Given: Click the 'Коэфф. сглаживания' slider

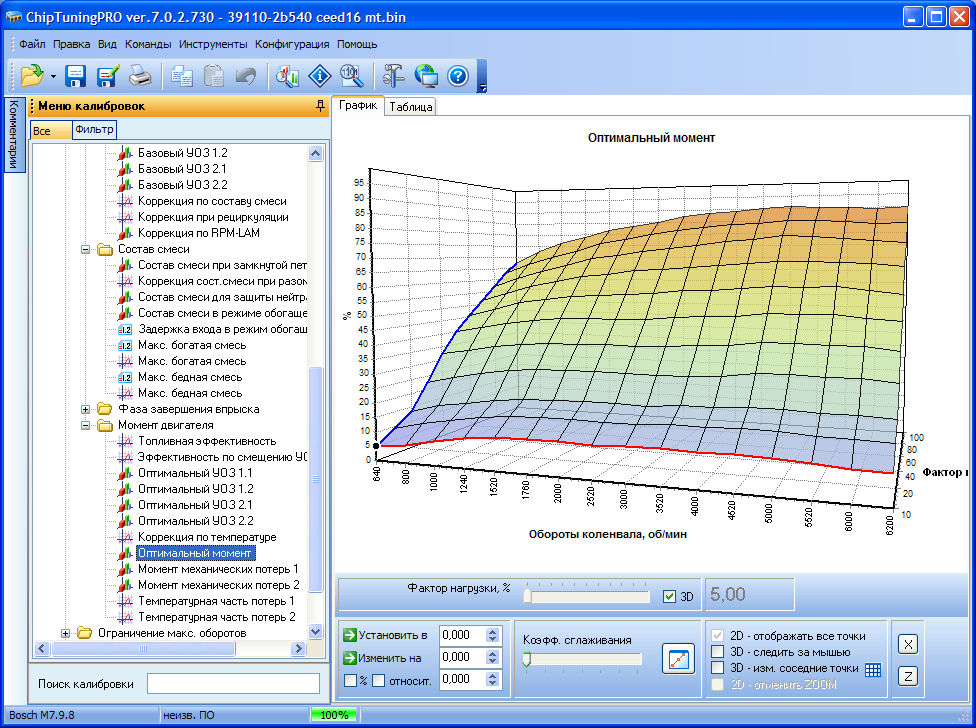Looking at the screenshot, I should (x=582, y=659).
